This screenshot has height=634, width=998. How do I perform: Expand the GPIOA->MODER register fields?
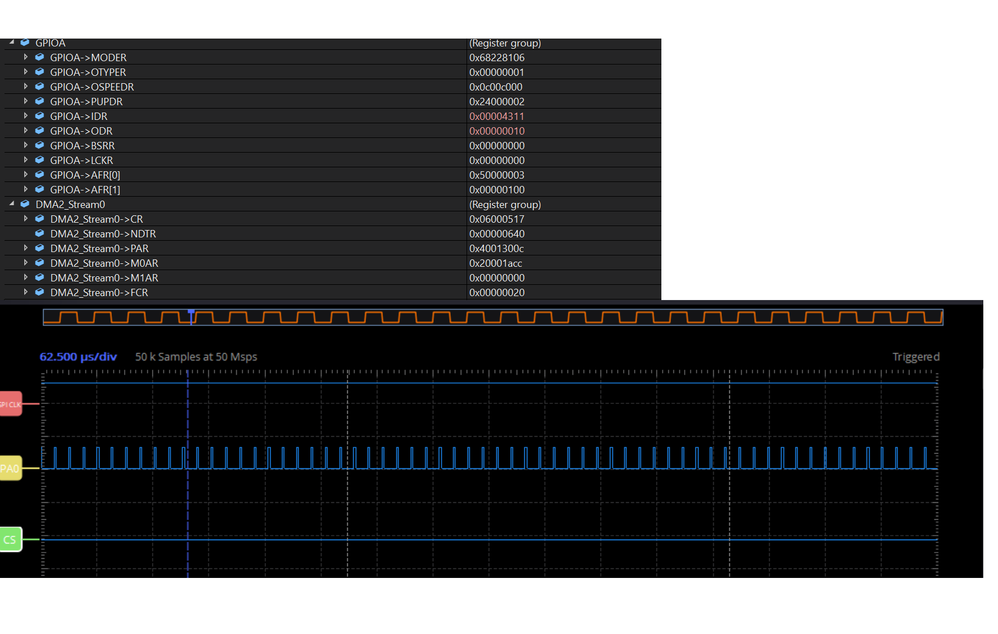tap(24, 57)
